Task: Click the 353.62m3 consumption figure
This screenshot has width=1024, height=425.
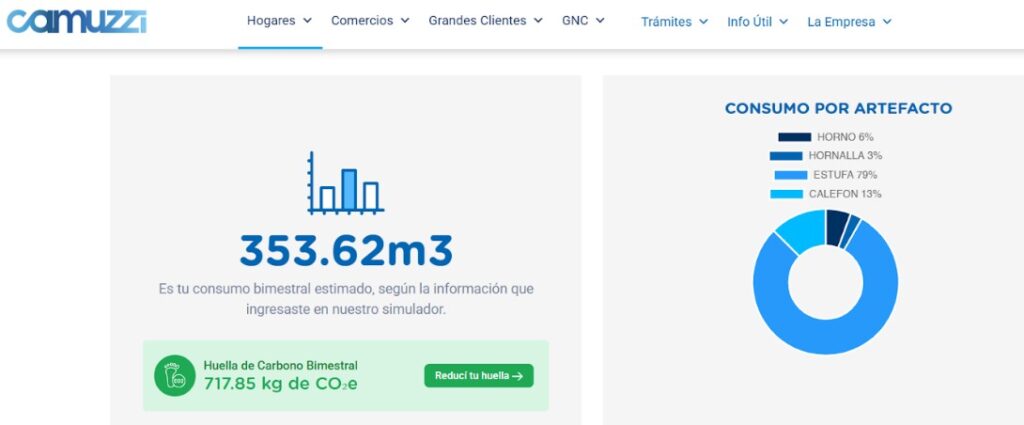Action: tap(346, 251)
